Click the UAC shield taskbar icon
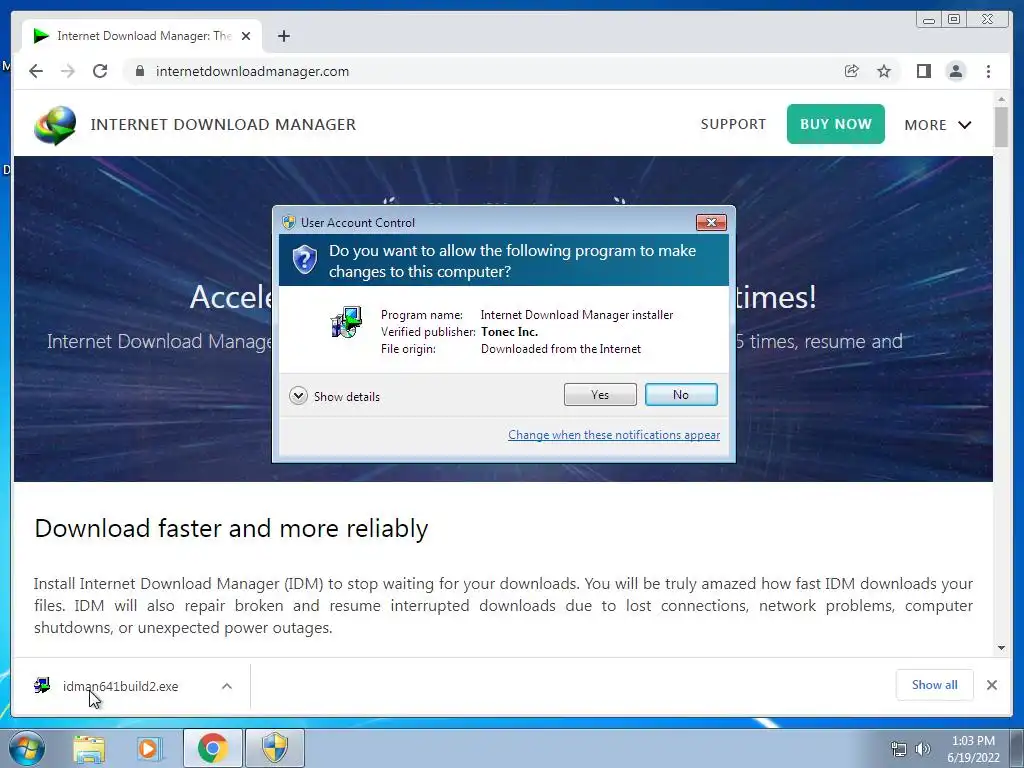The image size is (1024, 768). [x=275, y=748]
